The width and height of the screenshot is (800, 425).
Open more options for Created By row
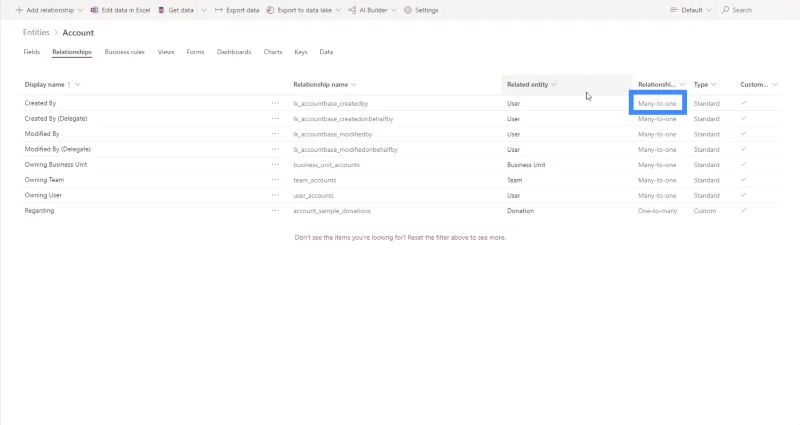275,103
